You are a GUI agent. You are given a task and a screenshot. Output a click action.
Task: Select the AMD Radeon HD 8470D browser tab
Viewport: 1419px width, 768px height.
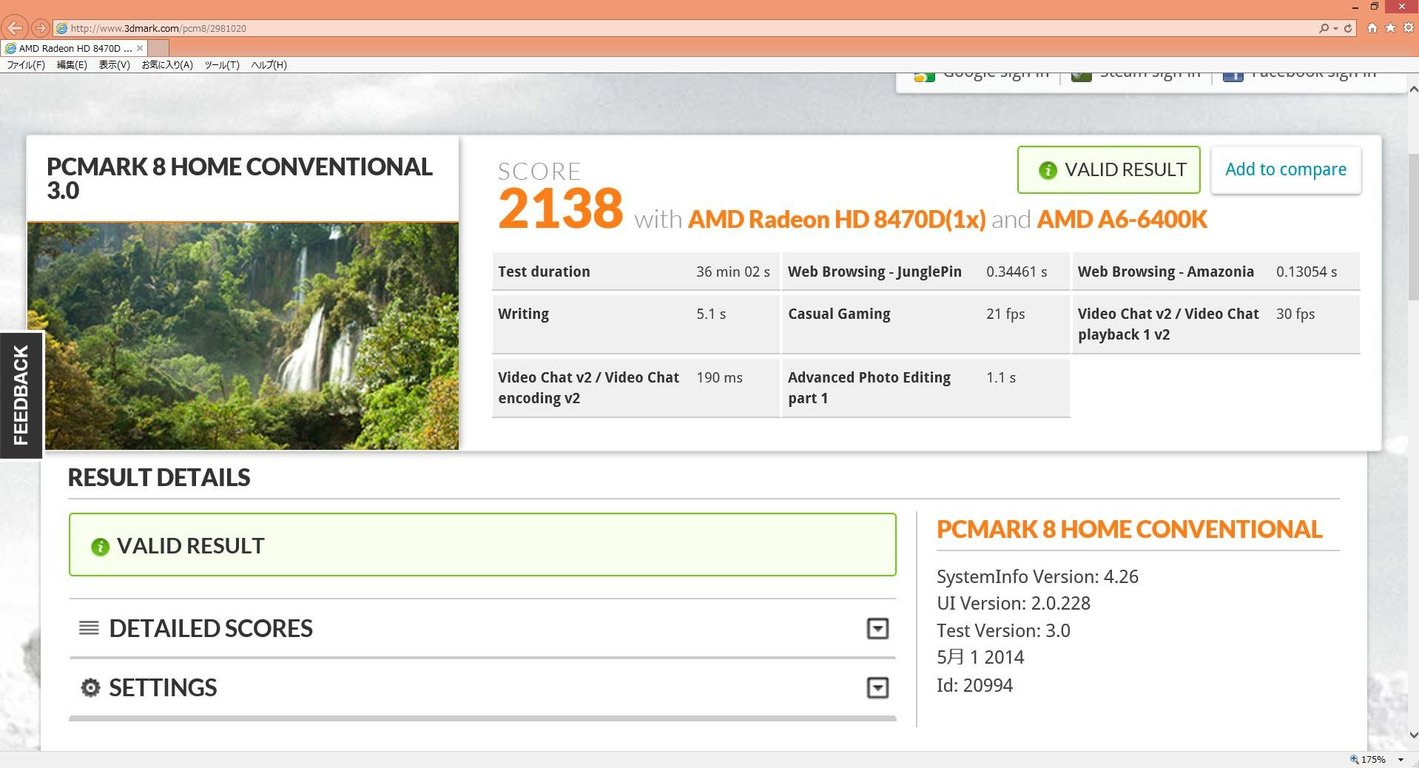[75, 48]
